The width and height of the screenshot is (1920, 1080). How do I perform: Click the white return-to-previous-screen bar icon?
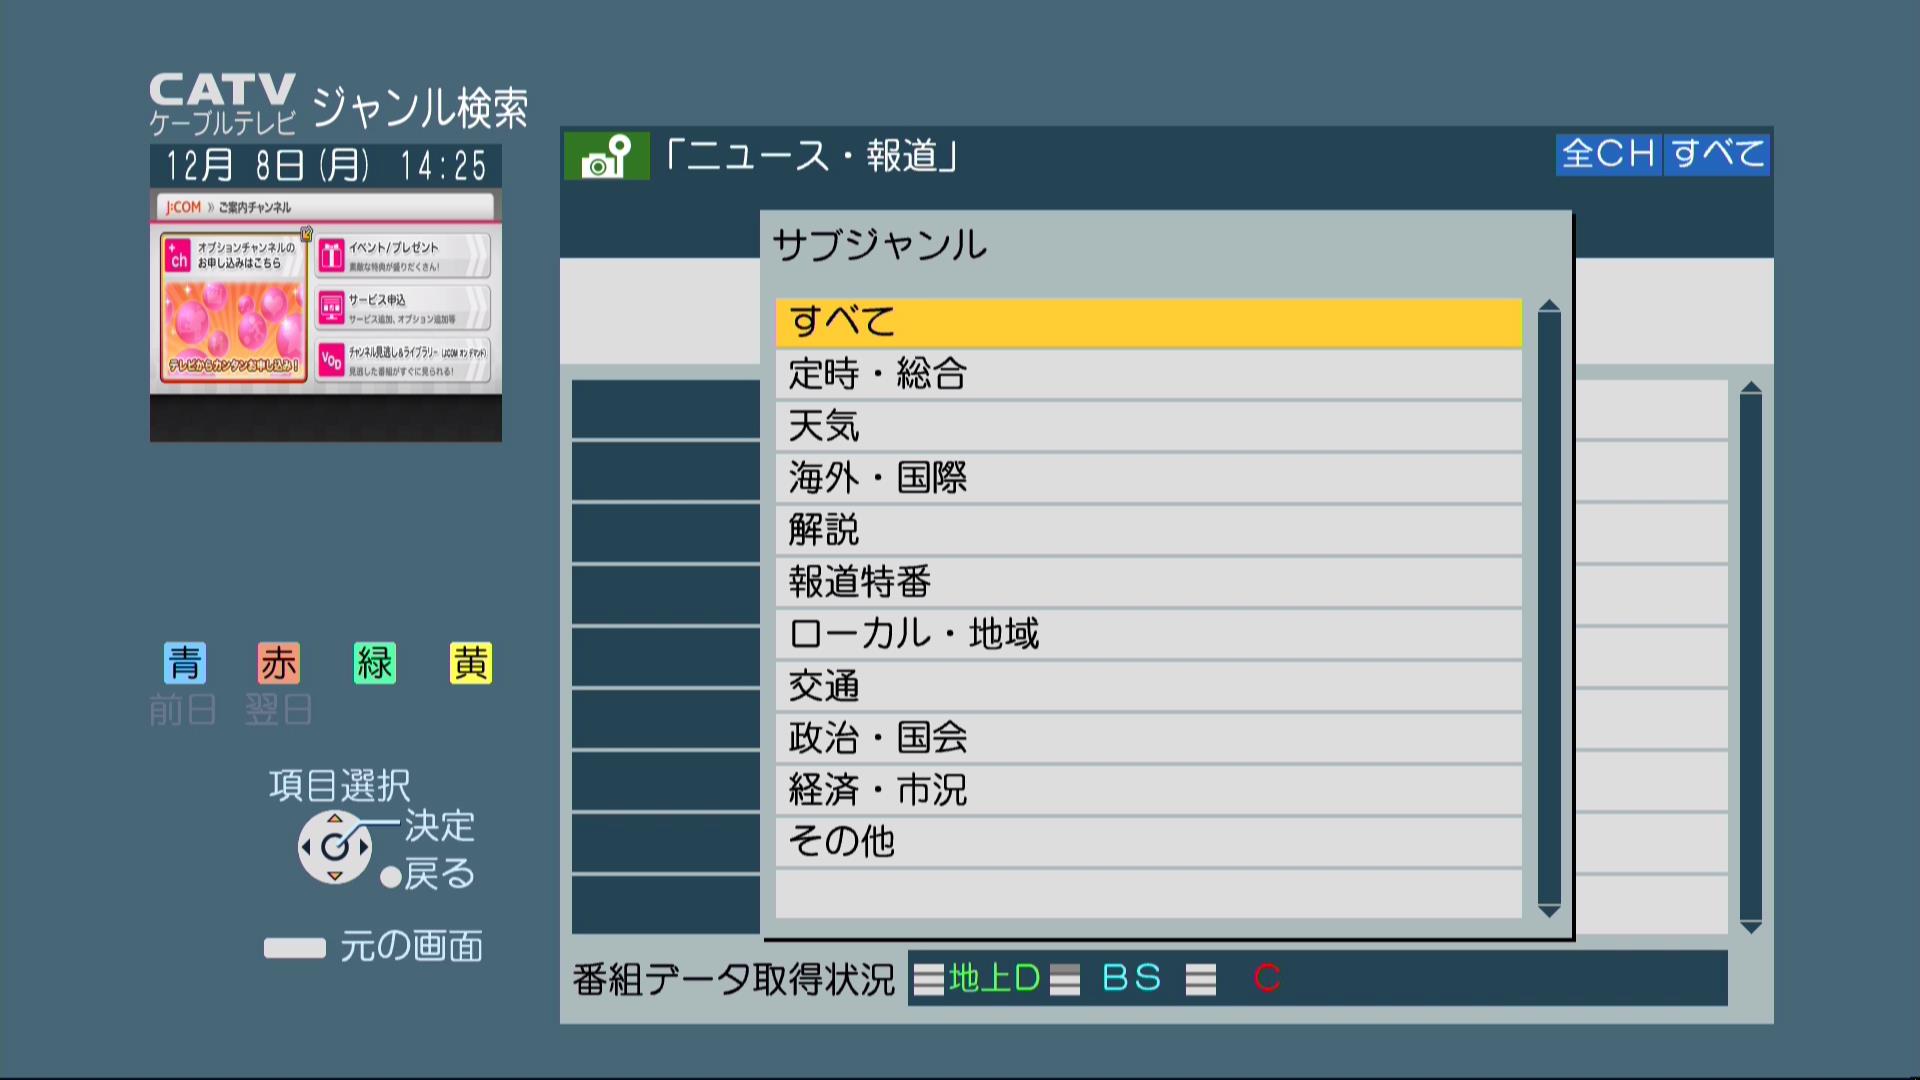(x=294, y=947)
